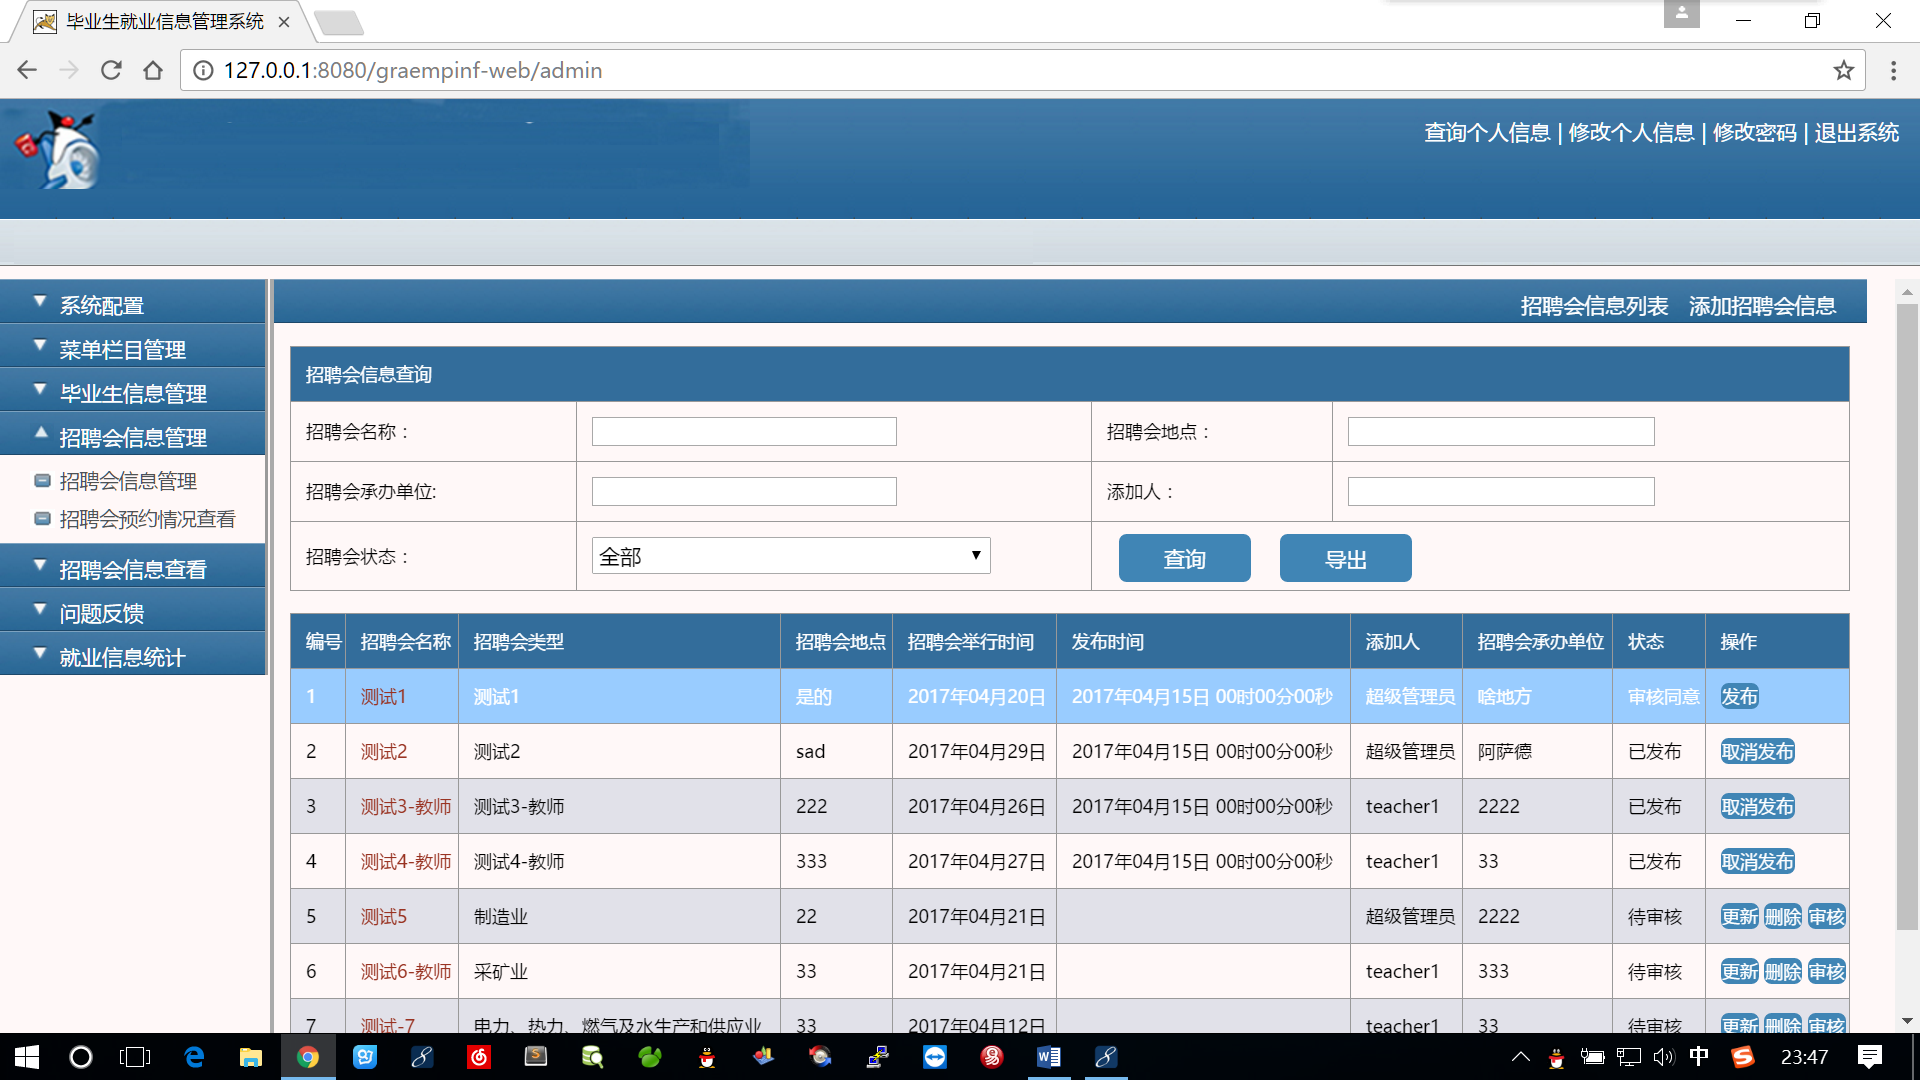
Task: Open the 招聘会状态 dropdown
Action: tap(790, 556)
